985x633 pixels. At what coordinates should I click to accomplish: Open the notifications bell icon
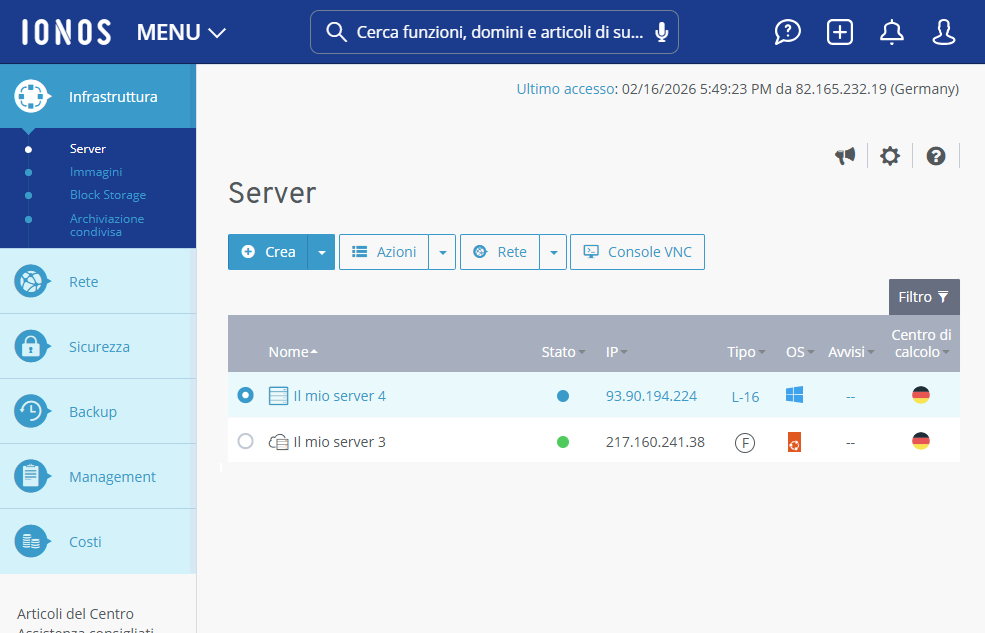(x=892, y=32)
